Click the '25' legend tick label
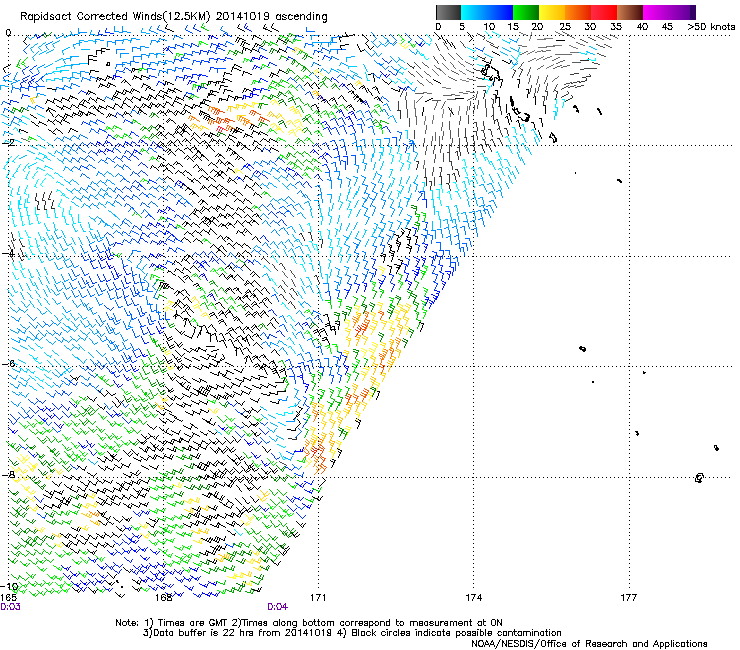 coord(565,27)
